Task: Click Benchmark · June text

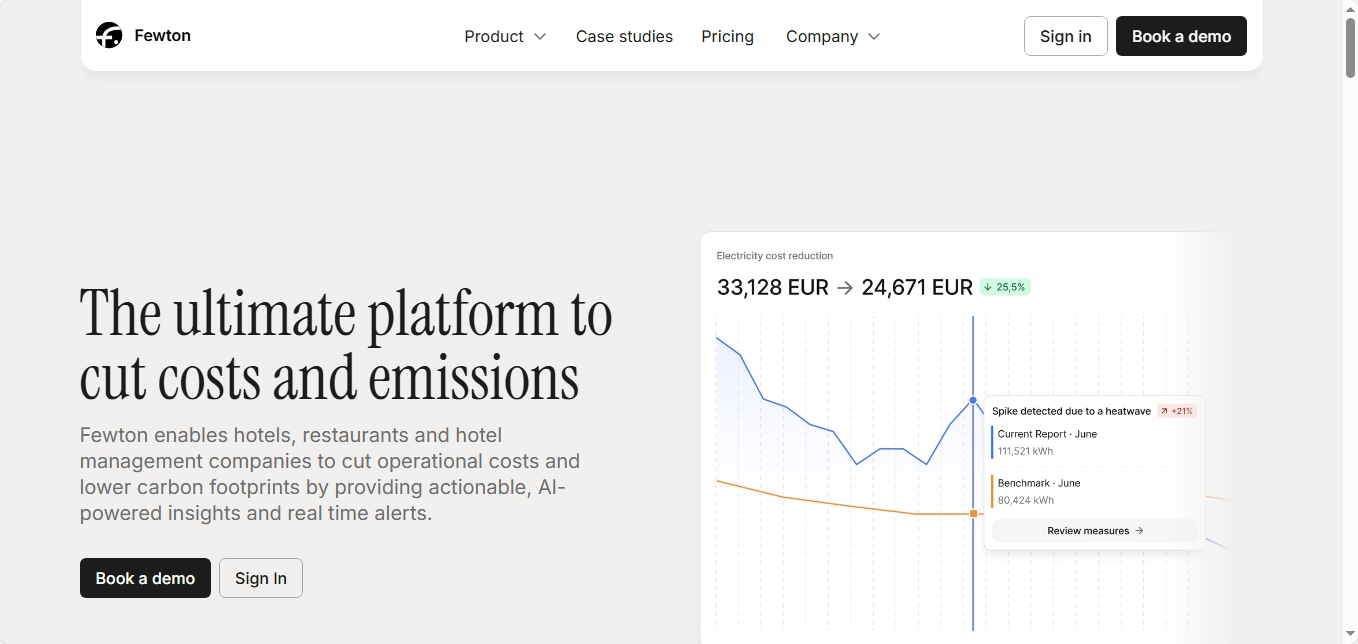Action: click(1039, 483)
